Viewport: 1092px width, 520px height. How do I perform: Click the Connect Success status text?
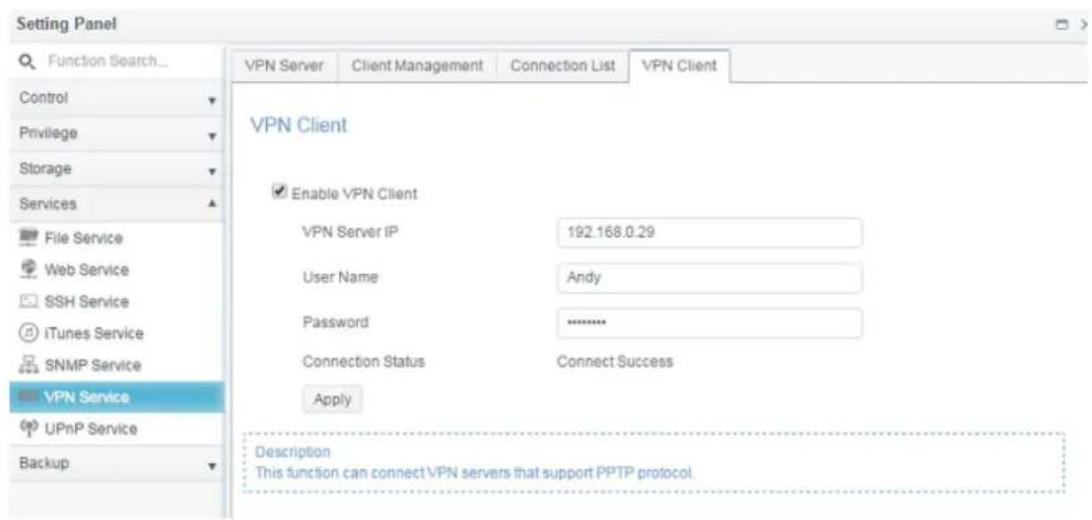click(615, 361)
